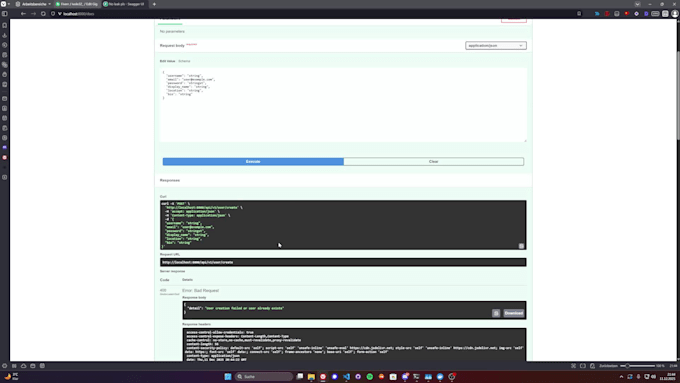
Task: Open the sync cloud icon in the status bar
Action: point(23,366)
